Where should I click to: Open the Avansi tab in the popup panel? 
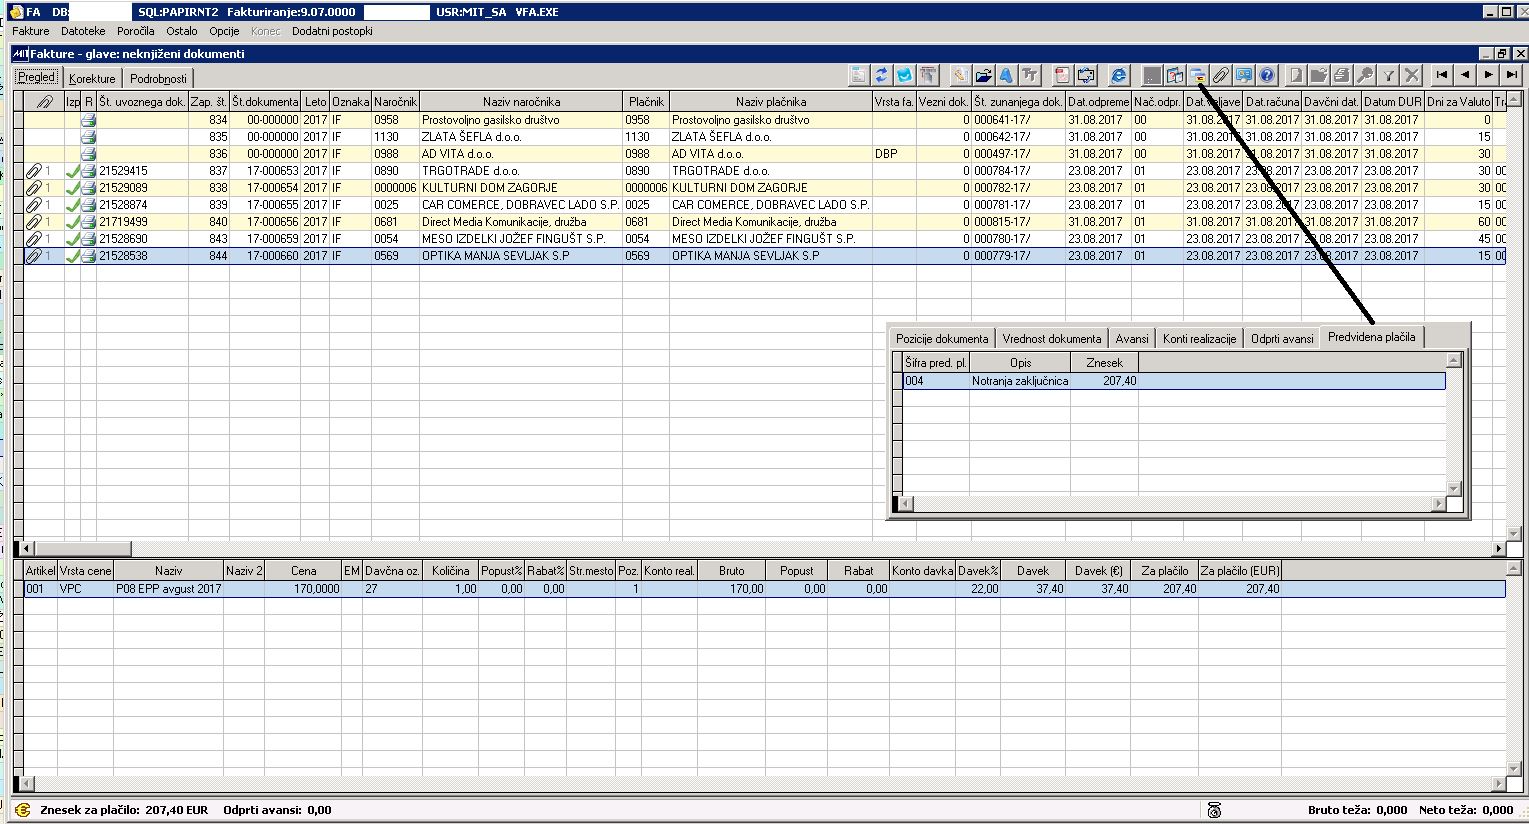coord(1131,338)
